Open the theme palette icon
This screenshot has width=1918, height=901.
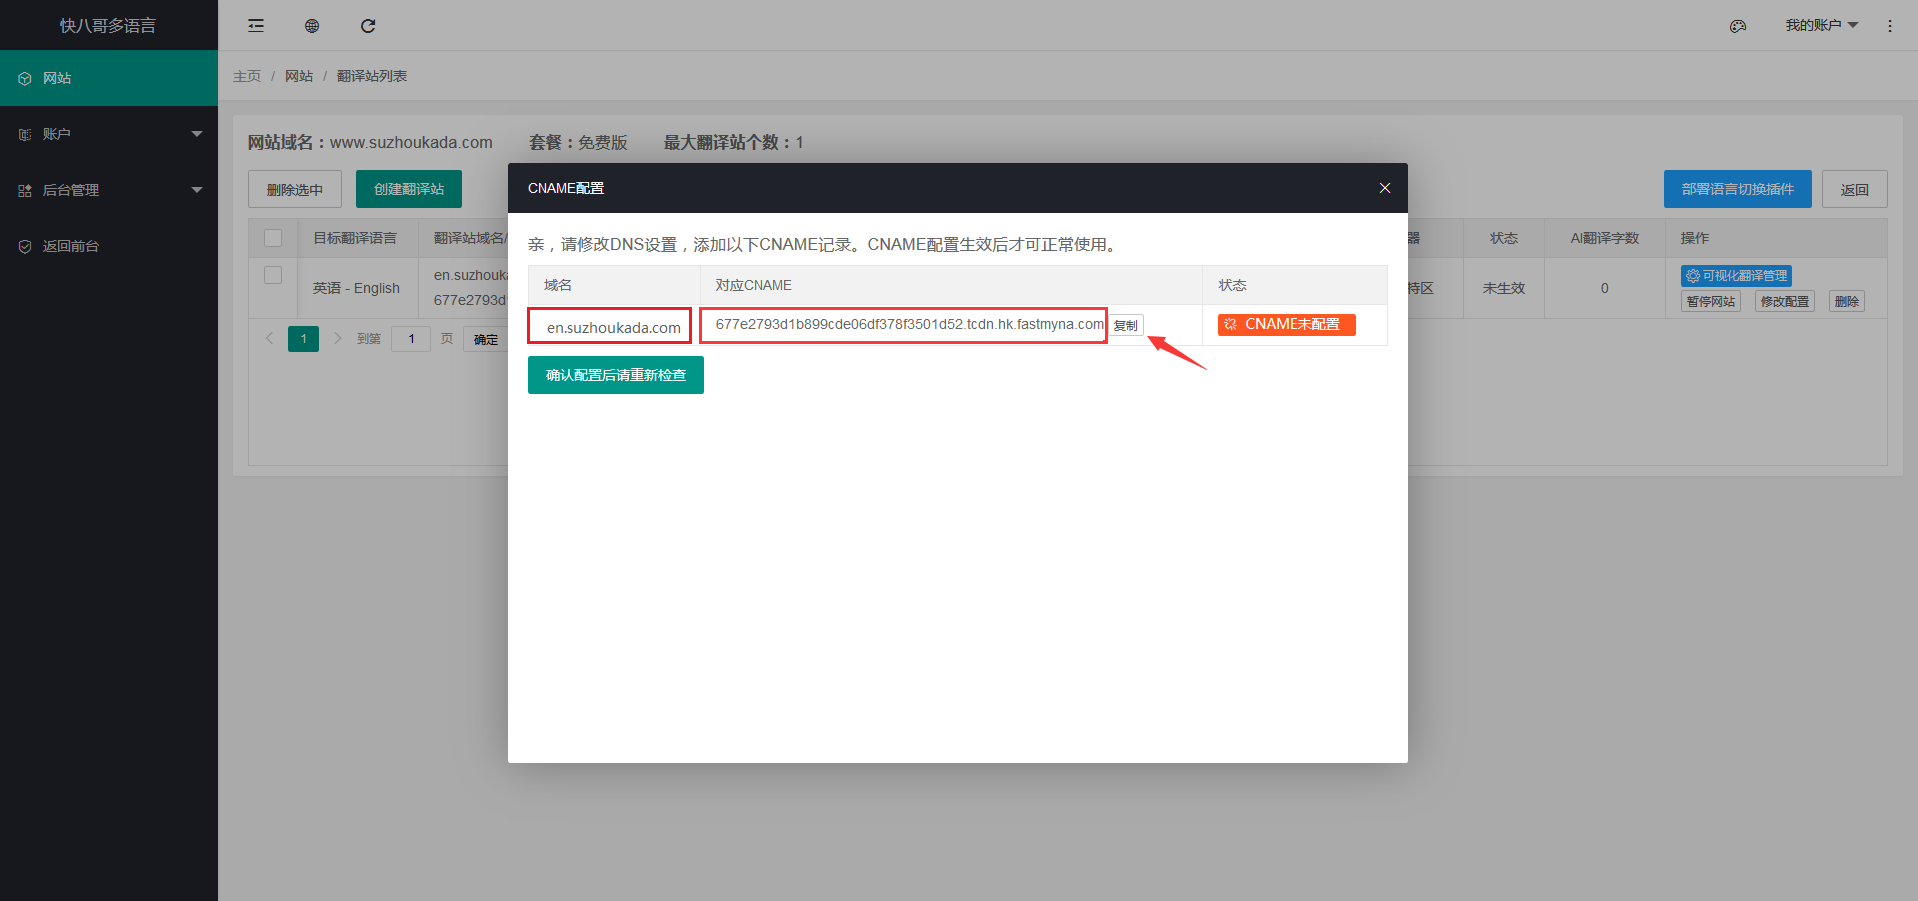coord(1738,26)
